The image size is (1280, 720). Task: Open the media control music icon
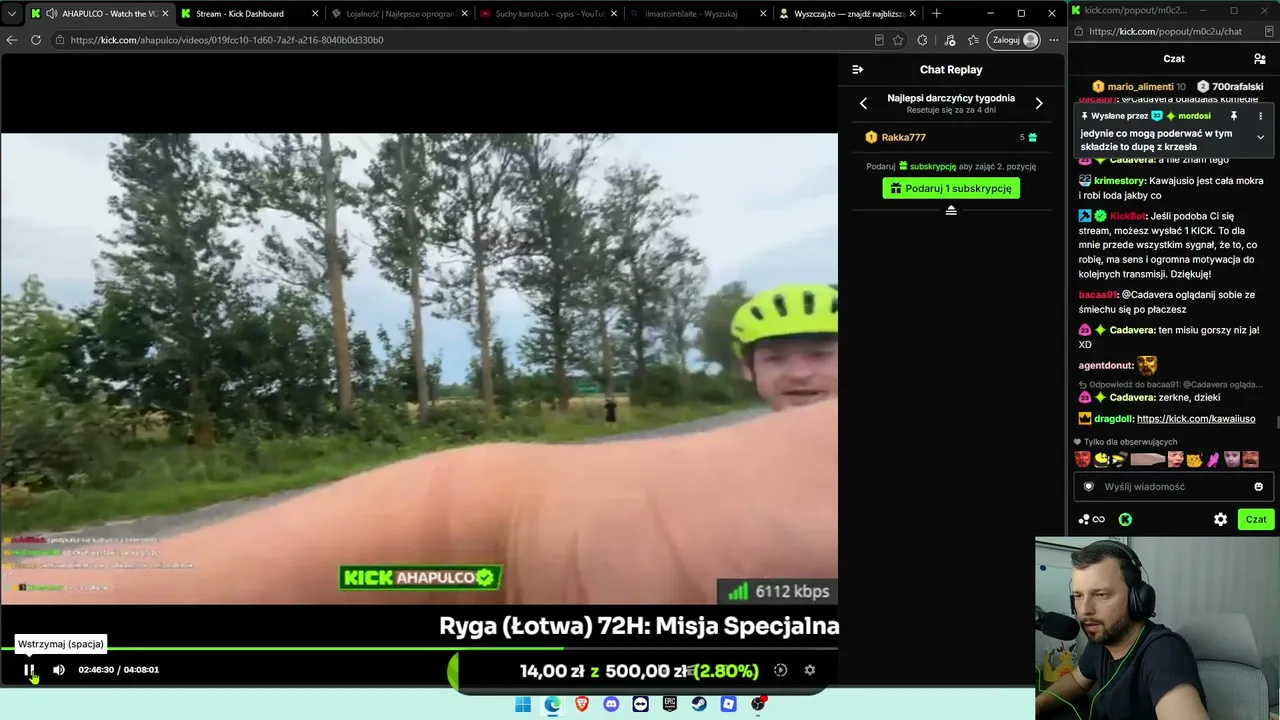949,40
